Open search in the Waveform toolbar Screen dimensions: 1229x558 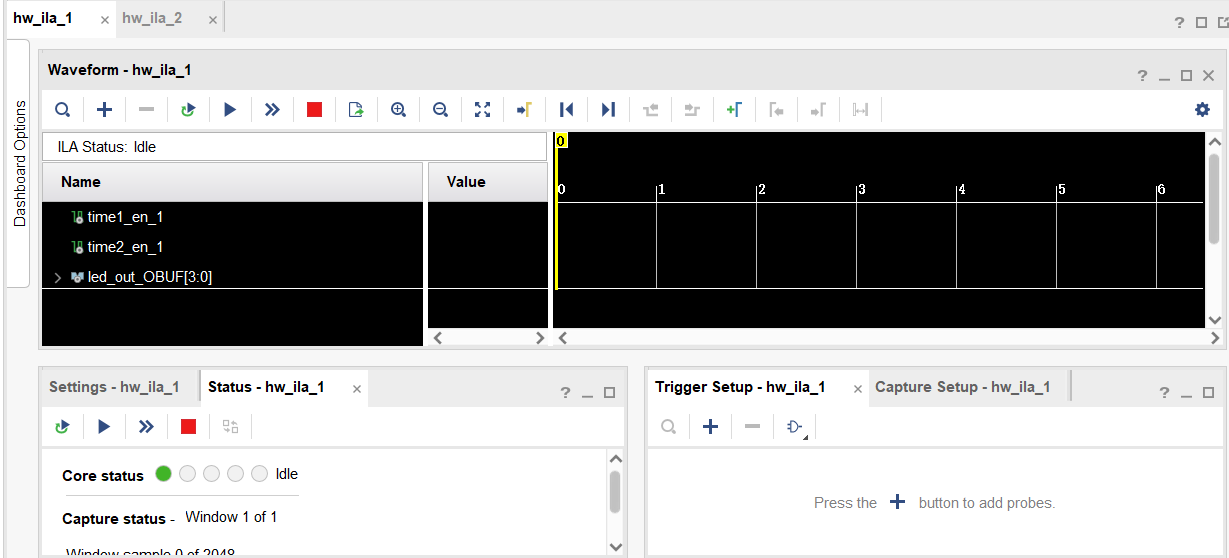coord(62,110)
